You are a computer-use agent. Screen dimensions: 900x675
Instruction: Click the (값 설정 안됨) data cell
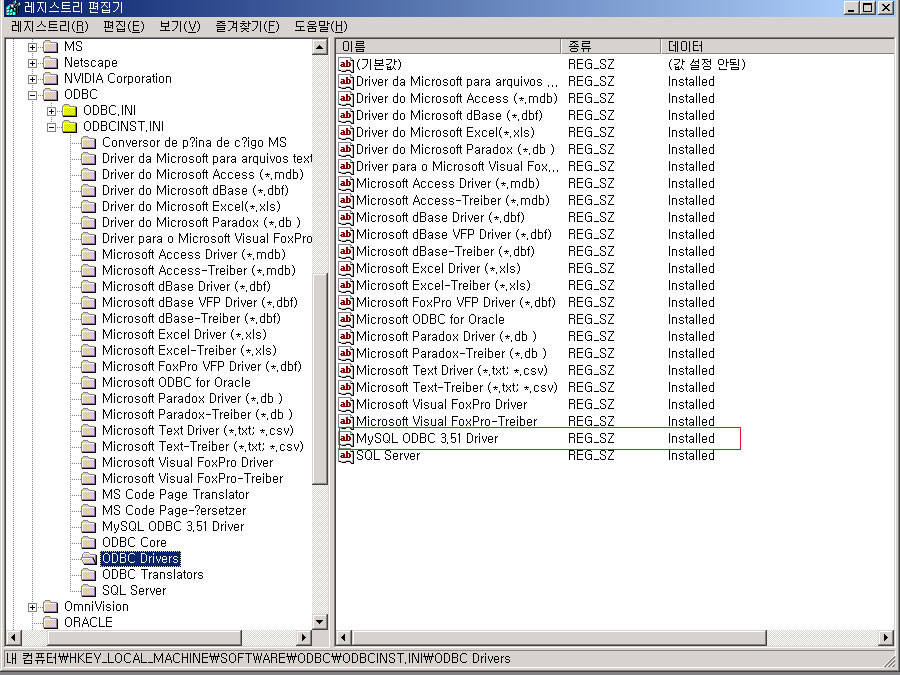click(707, 64)
